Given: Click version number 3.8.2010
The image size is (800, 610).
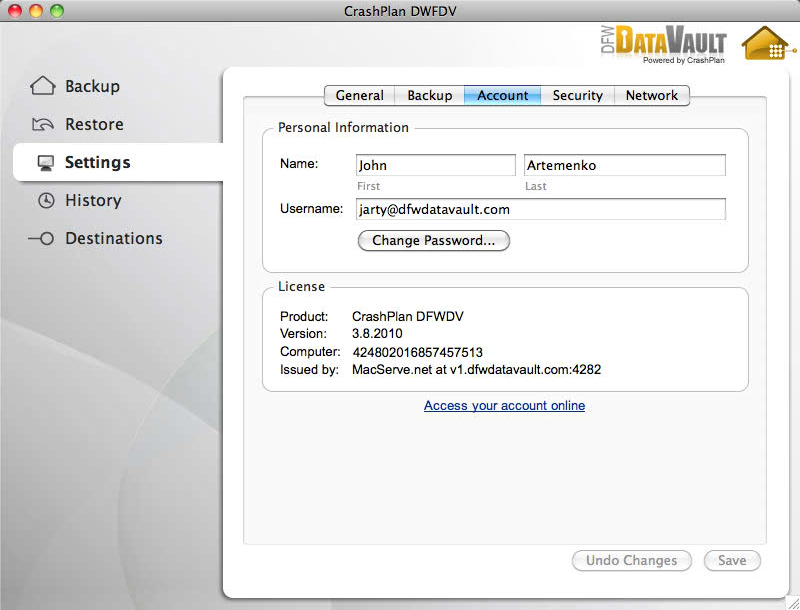Looking at the screenshot, I should click(377, 334).
